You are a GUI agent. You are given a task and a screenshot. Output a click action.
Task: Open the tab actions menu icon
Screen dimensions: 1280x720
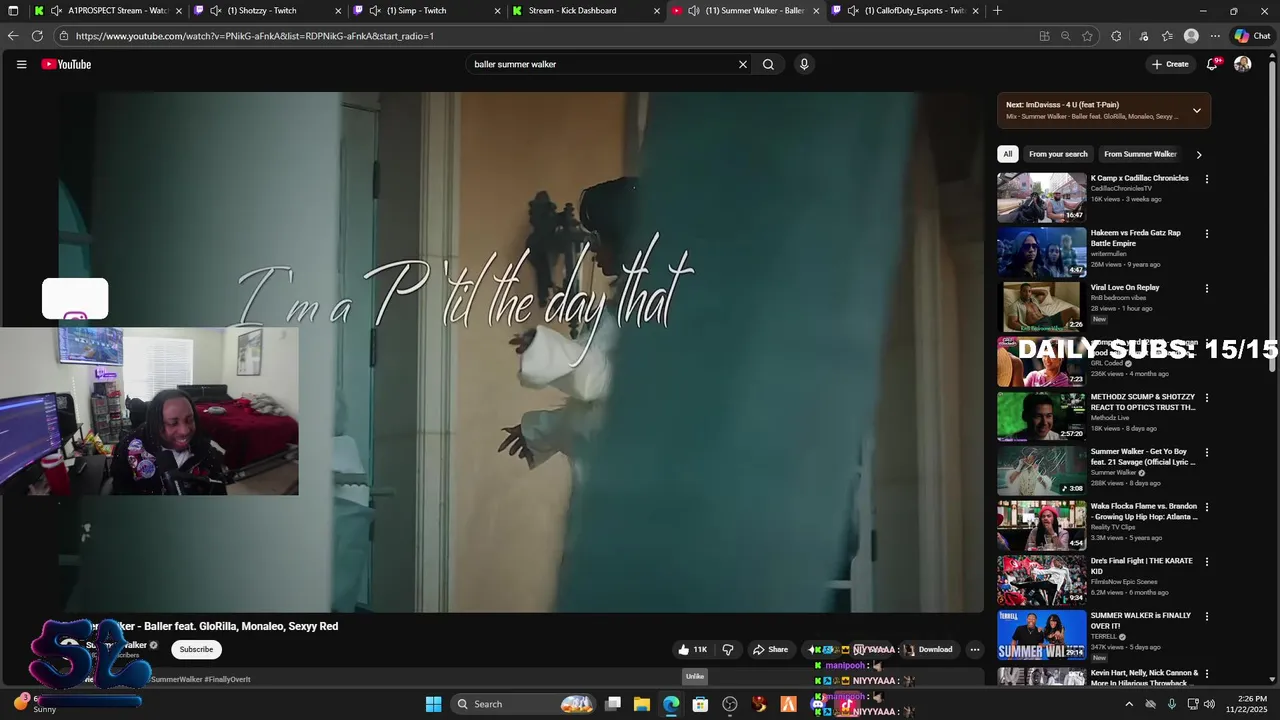click(13, 11)
